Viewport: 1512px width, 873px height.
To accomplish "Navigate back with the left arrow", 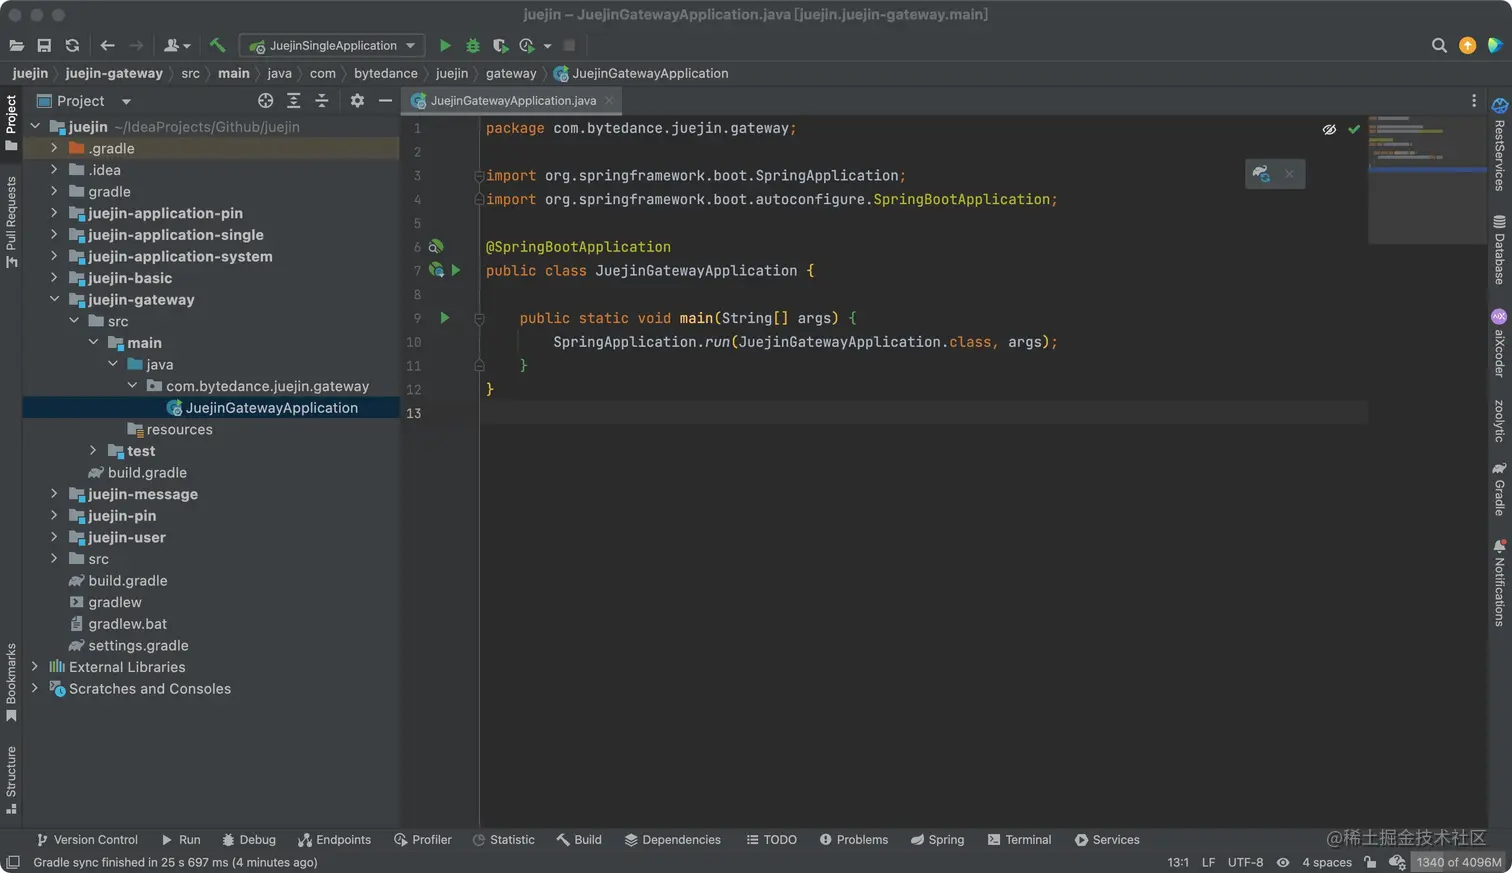I will coord(107,46).
